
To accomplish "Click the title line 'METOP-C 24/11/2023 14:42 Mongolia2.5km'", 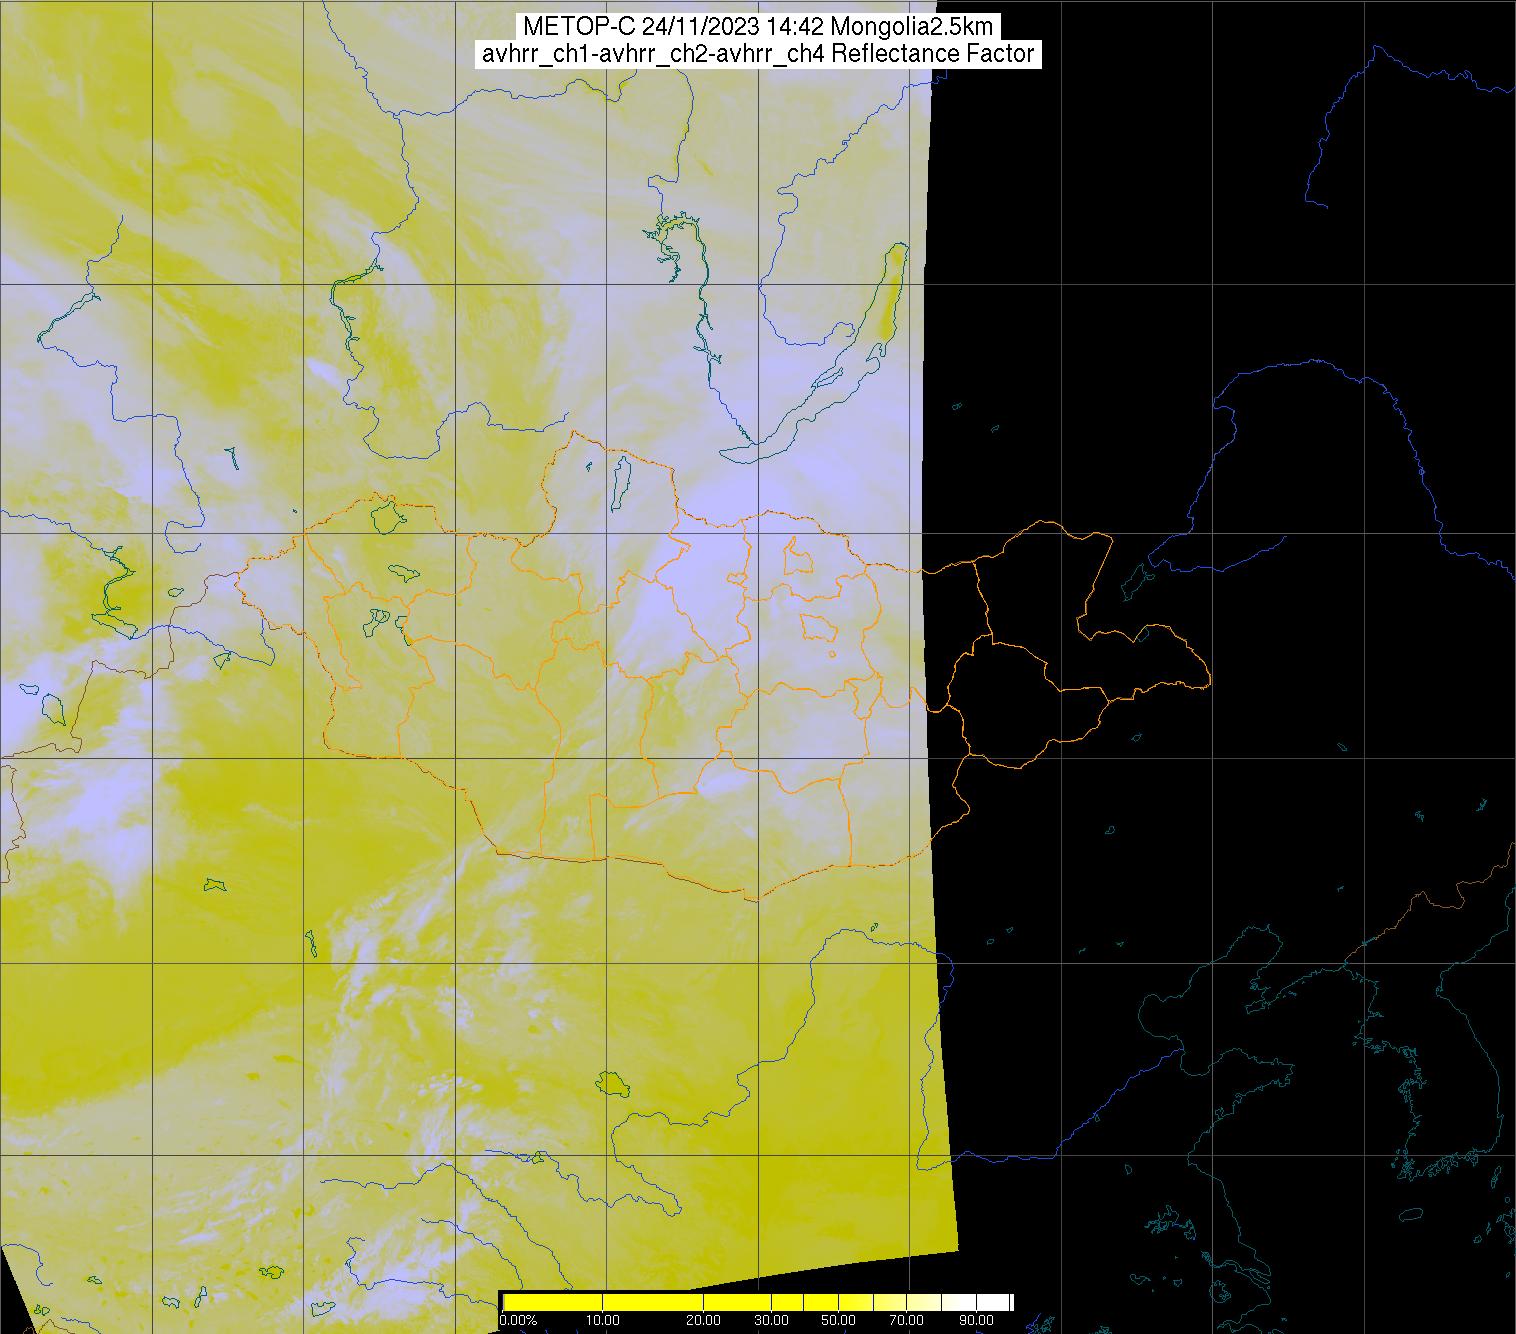I will (757, 27).
